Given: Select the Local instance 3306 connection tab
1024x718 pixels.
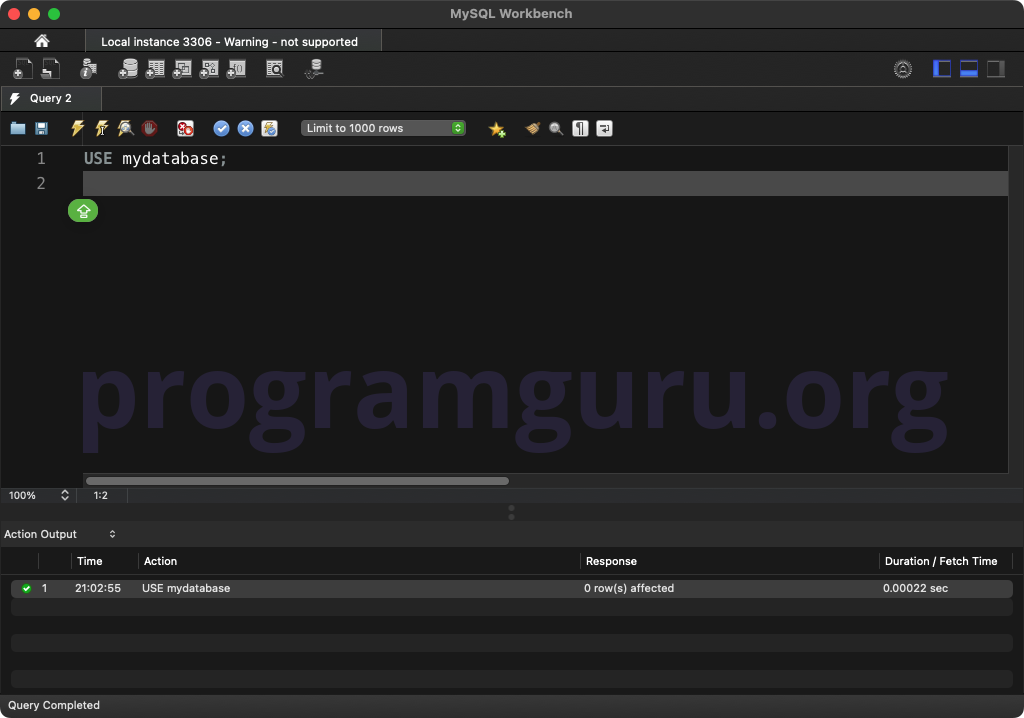Looking at the screenshot, I should [x=233, y=41].
